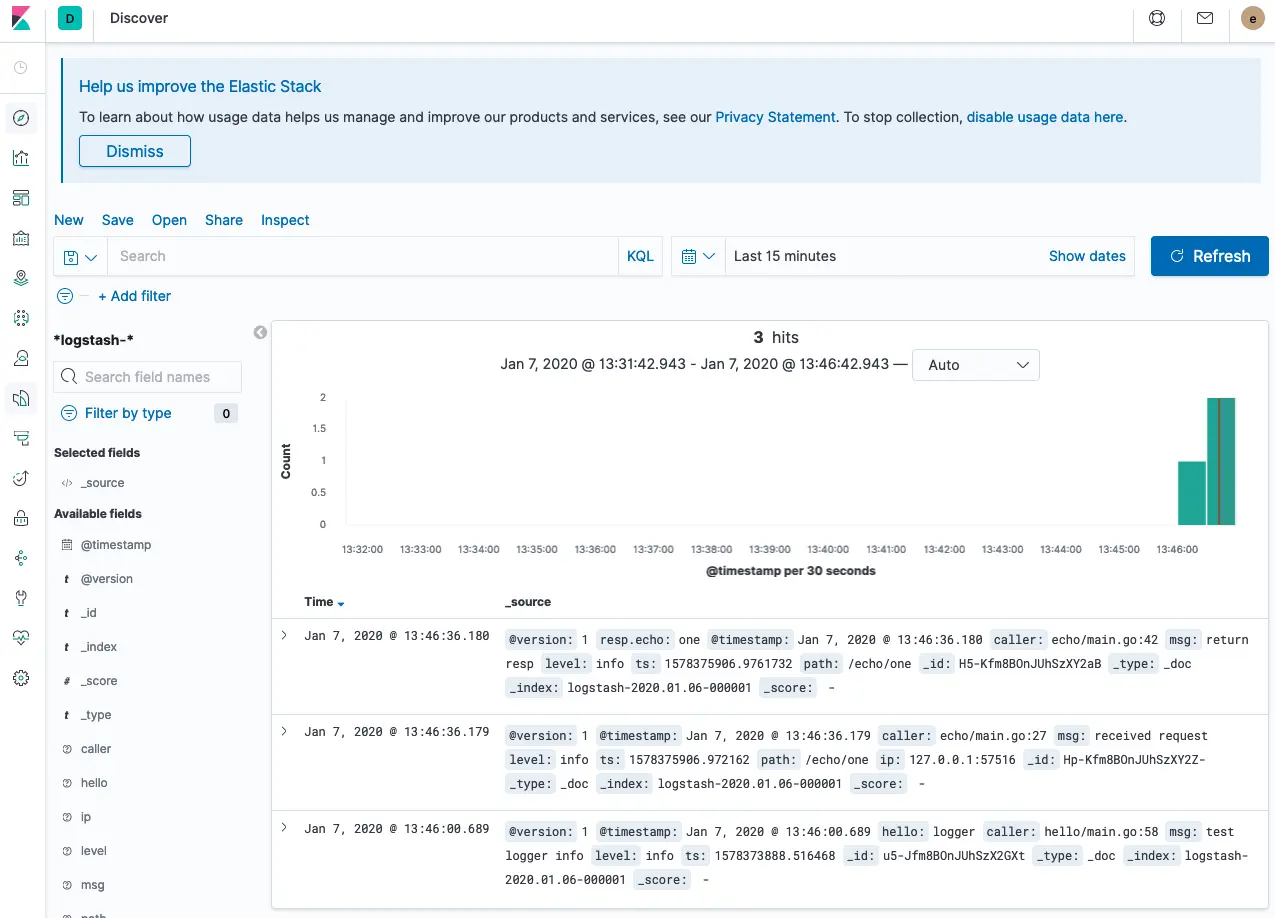Click the Save menu item
The image size is (1275, 918).
tap(117, 220)
